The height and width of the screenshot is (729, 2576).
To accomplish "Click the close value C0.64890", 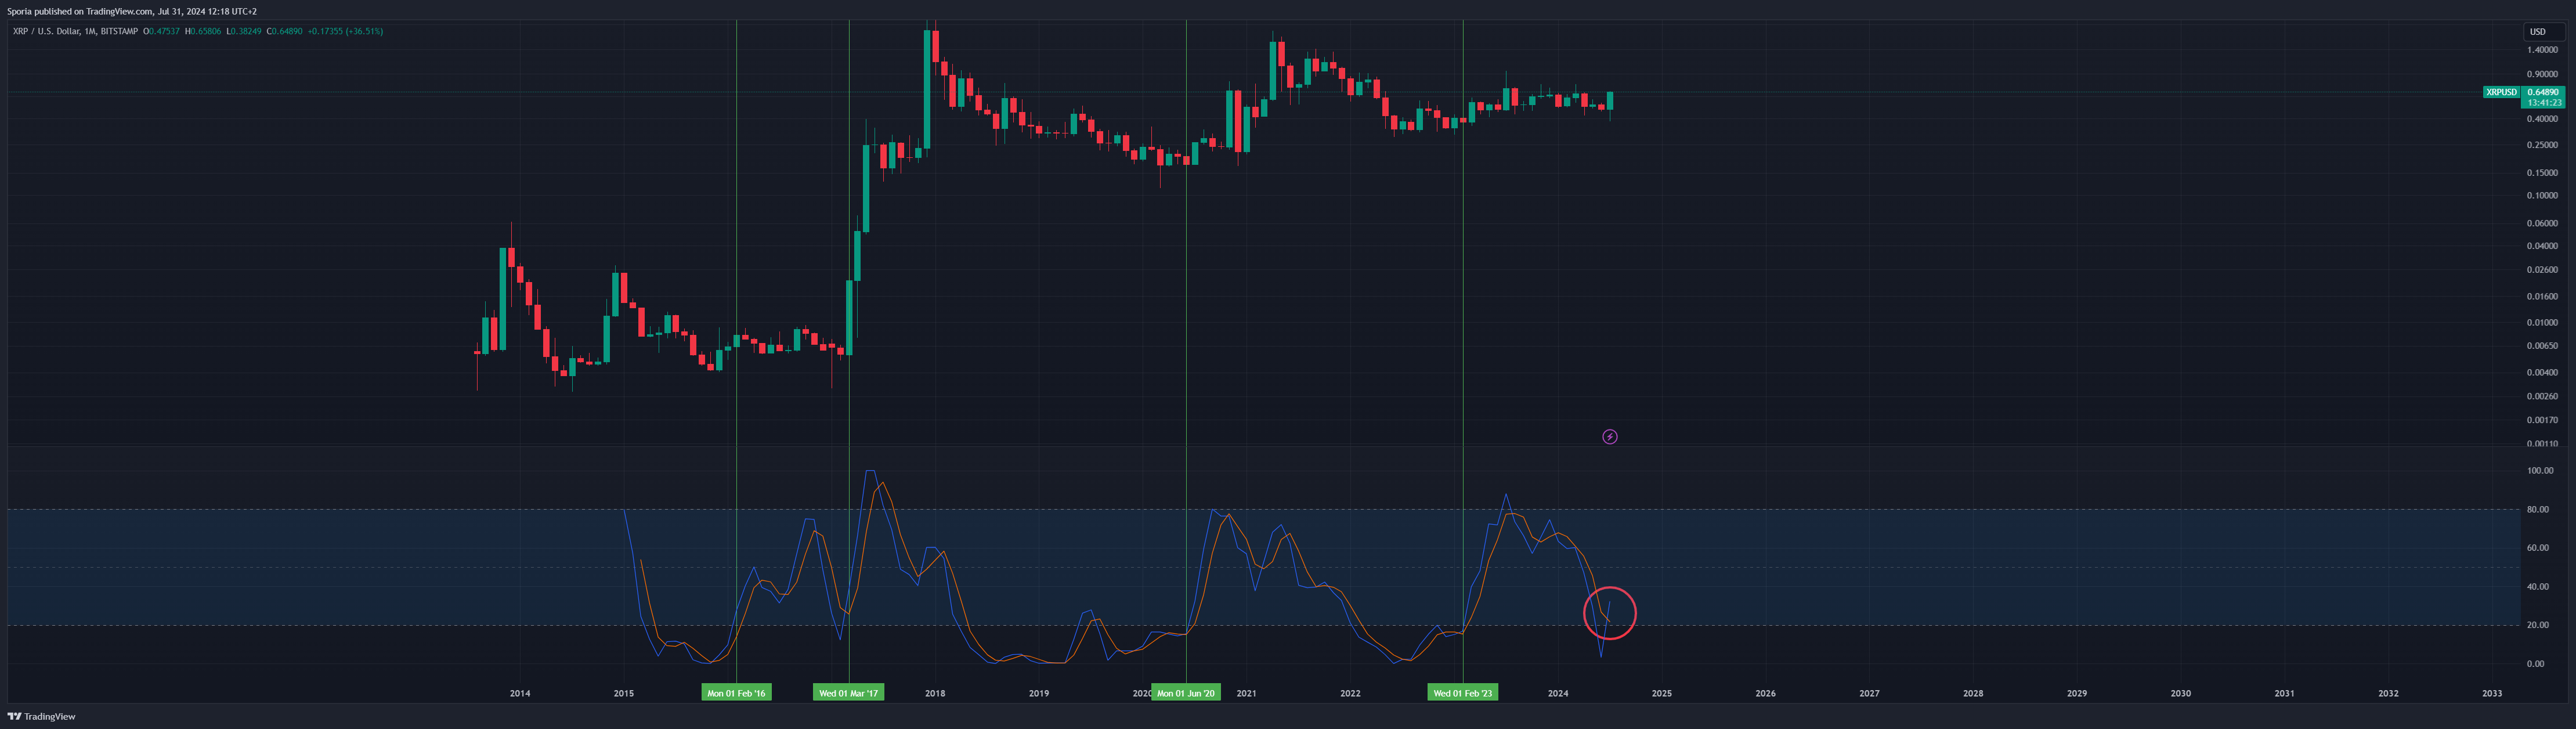I will (x=284, y=31).
